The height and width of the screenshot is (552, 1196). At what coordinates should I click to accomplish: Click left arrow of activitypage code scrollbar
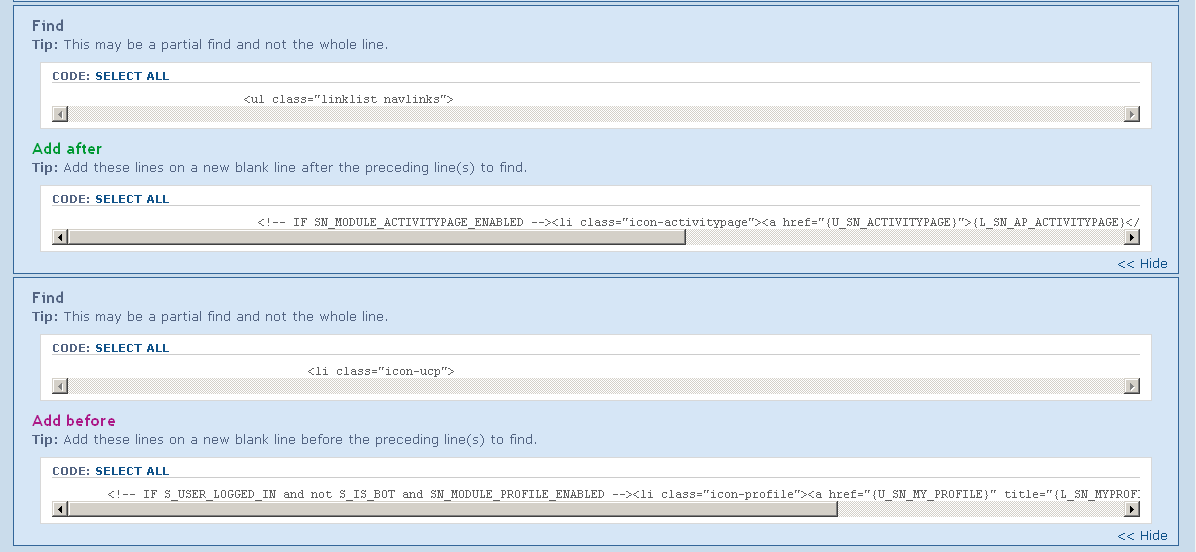click(60, 237)
